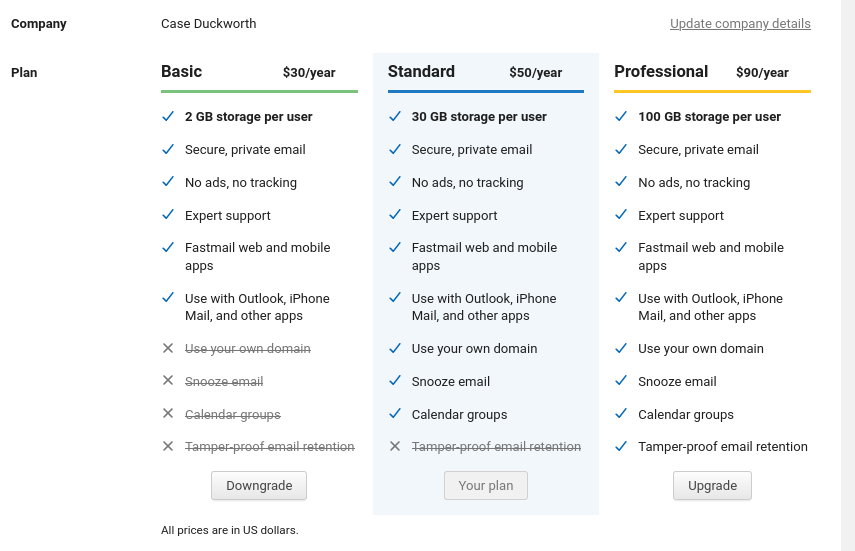Click the Downgrade button under Basic plan
The height and width of the screenshot is (551, 855).
(x=259, y=486)
